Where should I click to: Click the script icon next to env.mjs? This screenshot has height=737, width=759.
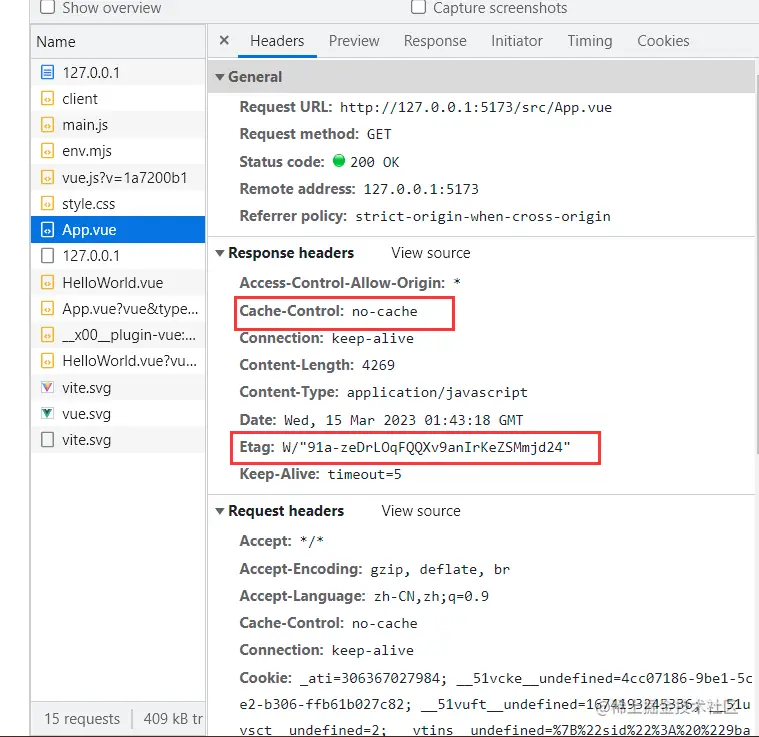pyautogui.click(x=47, y=151)
